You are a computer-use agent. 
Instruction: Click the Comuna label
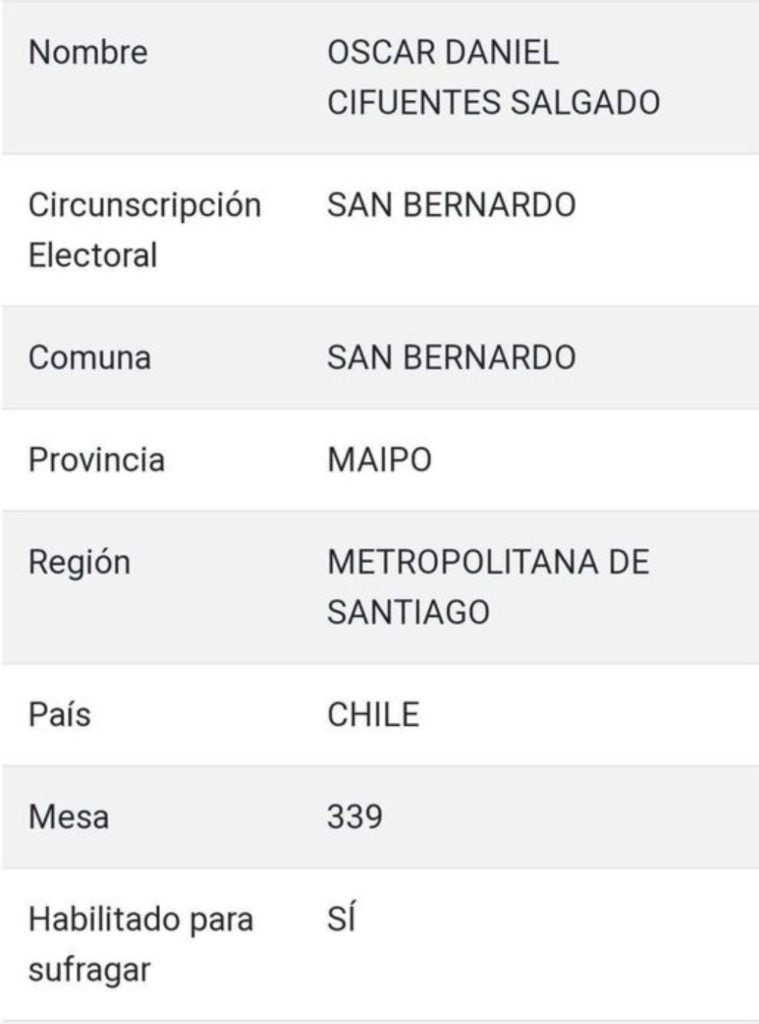[89, 358]
